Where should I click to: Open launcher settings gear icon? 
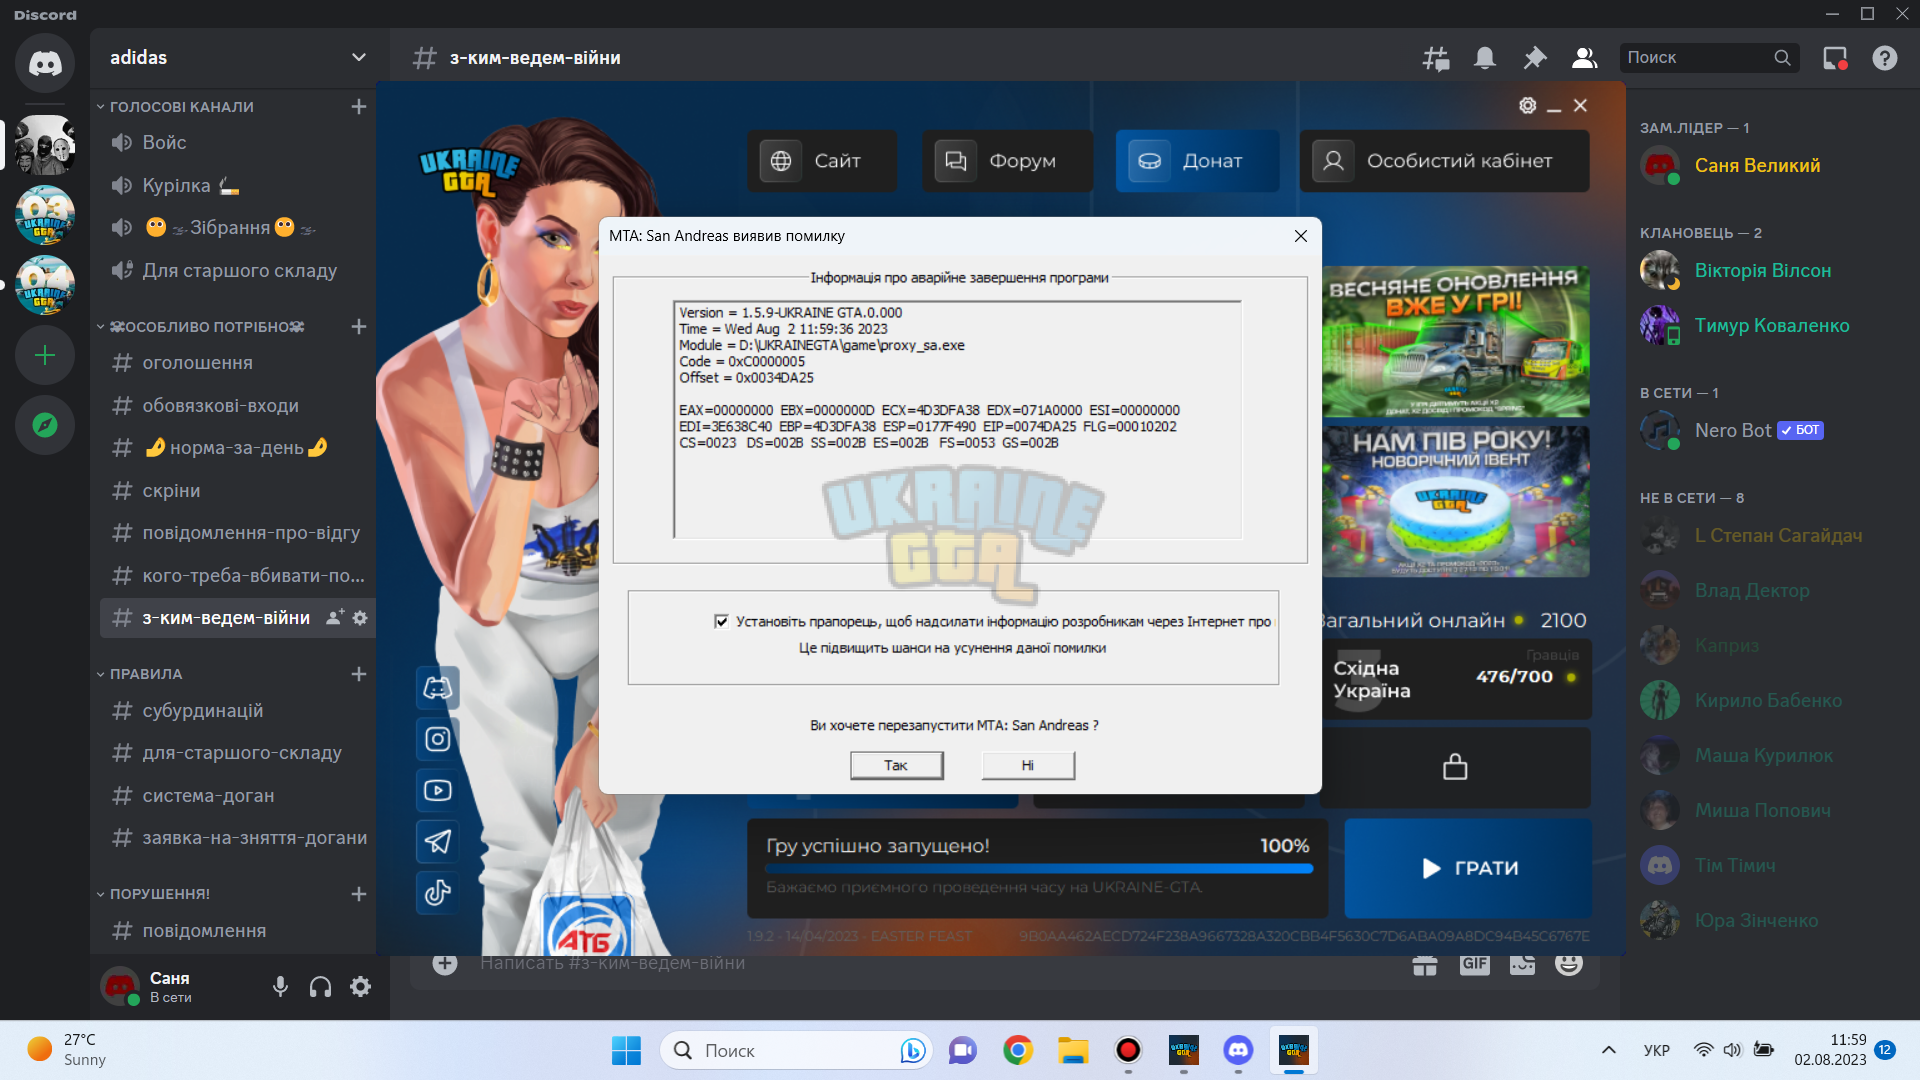point(1528,105)
